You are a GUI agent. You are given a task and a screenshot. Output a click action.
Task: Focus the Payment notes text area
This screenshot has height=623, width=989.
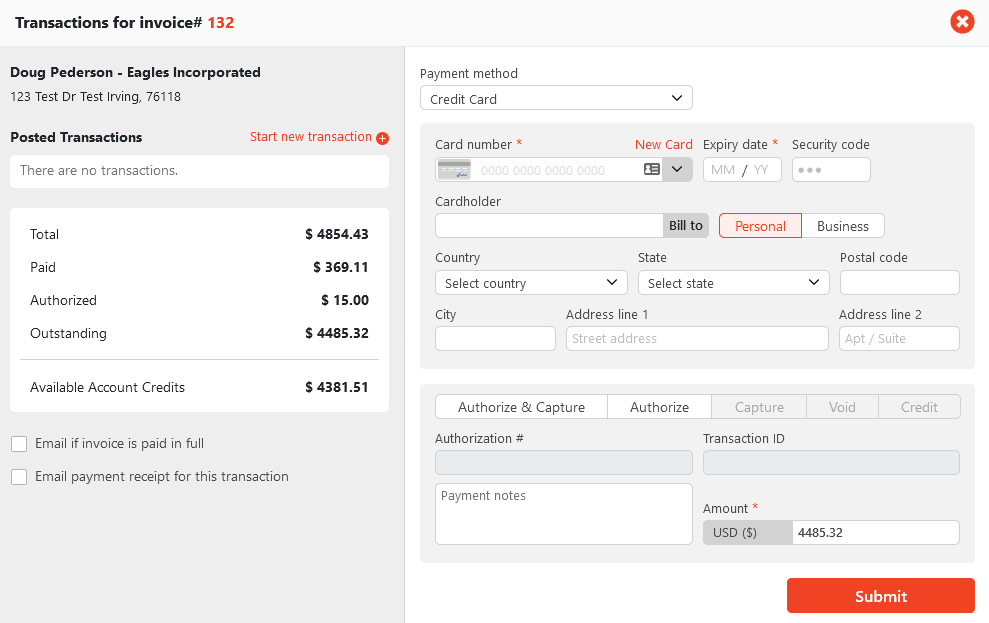(563, 514)
